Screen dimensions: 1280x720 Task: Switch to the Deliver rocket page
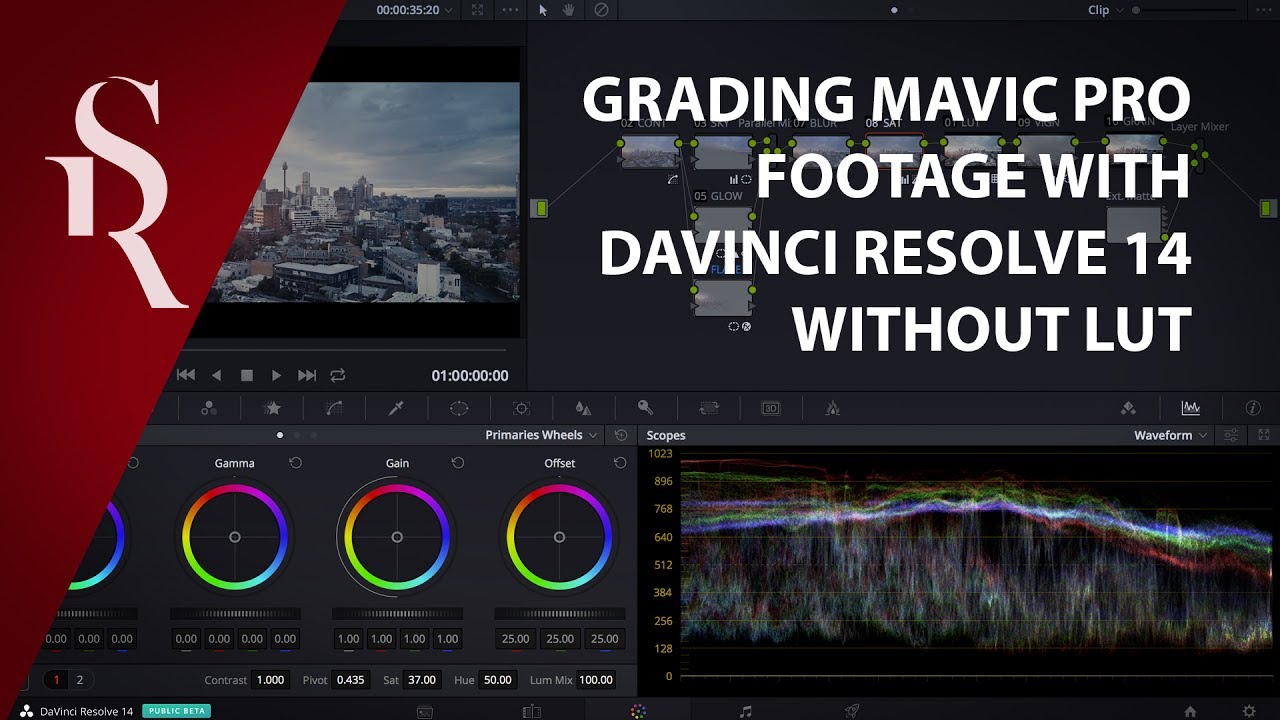point(852,711)
